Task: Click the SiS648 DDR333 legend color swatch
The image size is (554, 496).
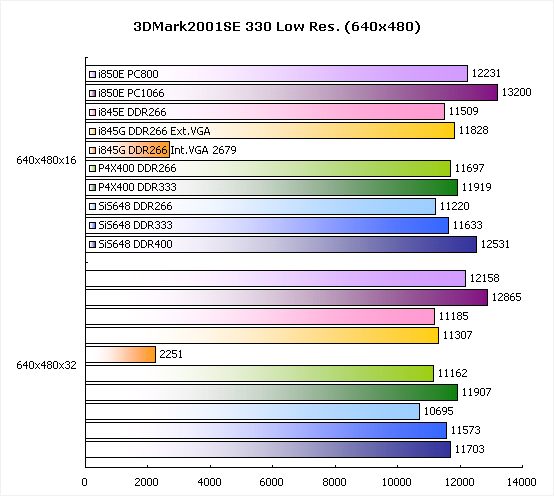Action: click(x=93, y=225)
